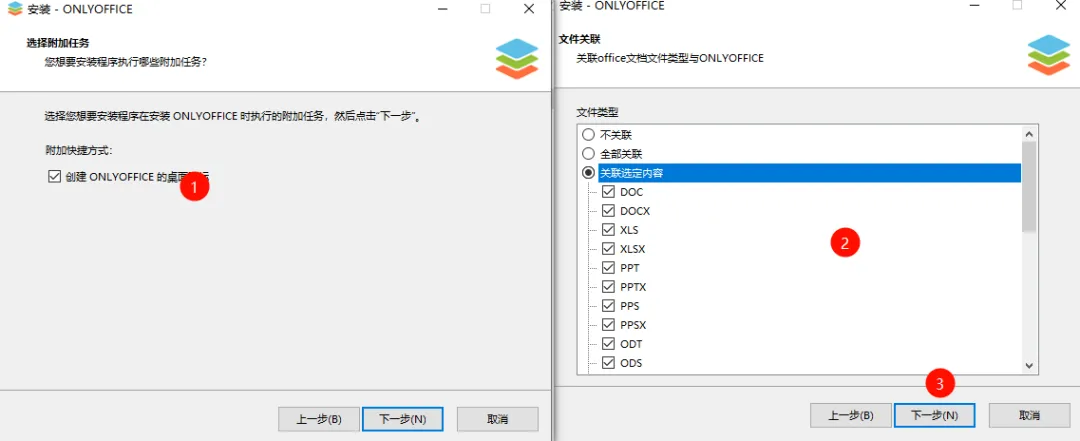The height and width of the screenshot is (441, 1080).
Task: Uncheck the PPSX file type checkbox
Action: point(608,325)
